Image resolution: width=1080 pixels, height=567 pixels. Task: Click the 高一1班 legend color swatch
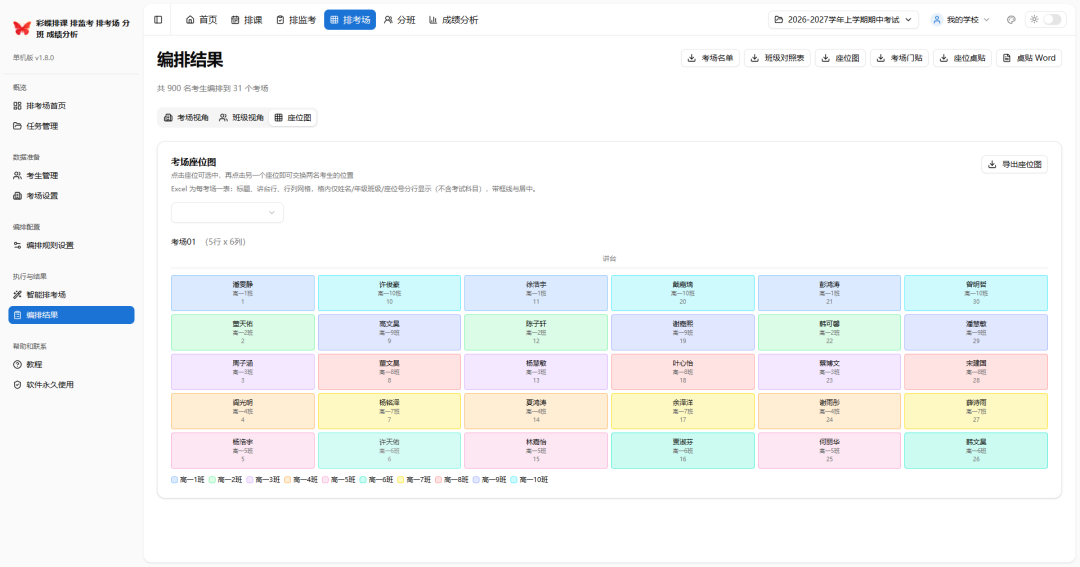(x=174, y=480)
